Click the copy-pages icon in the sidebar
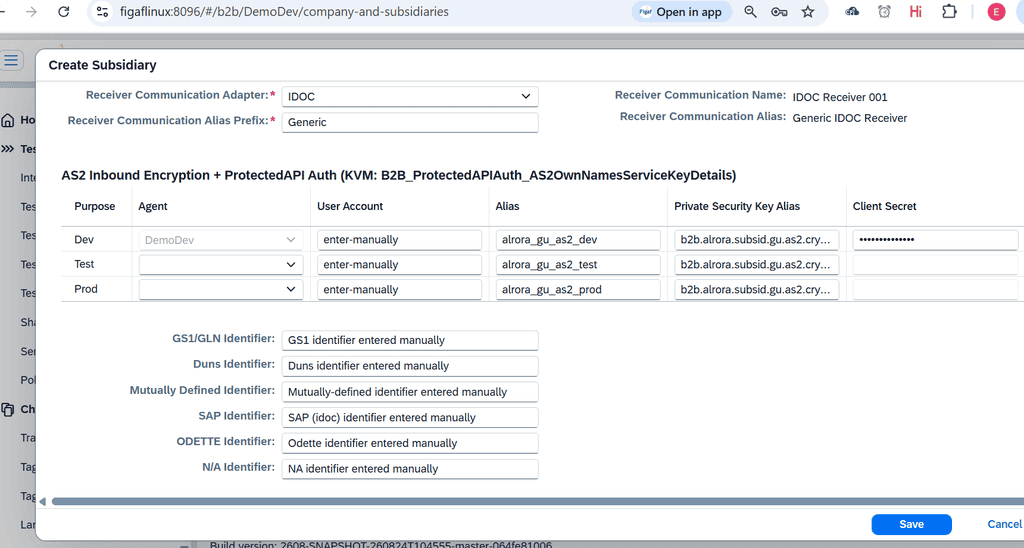The width and height of the screenshot is (1024, 548). click(8, 410)
